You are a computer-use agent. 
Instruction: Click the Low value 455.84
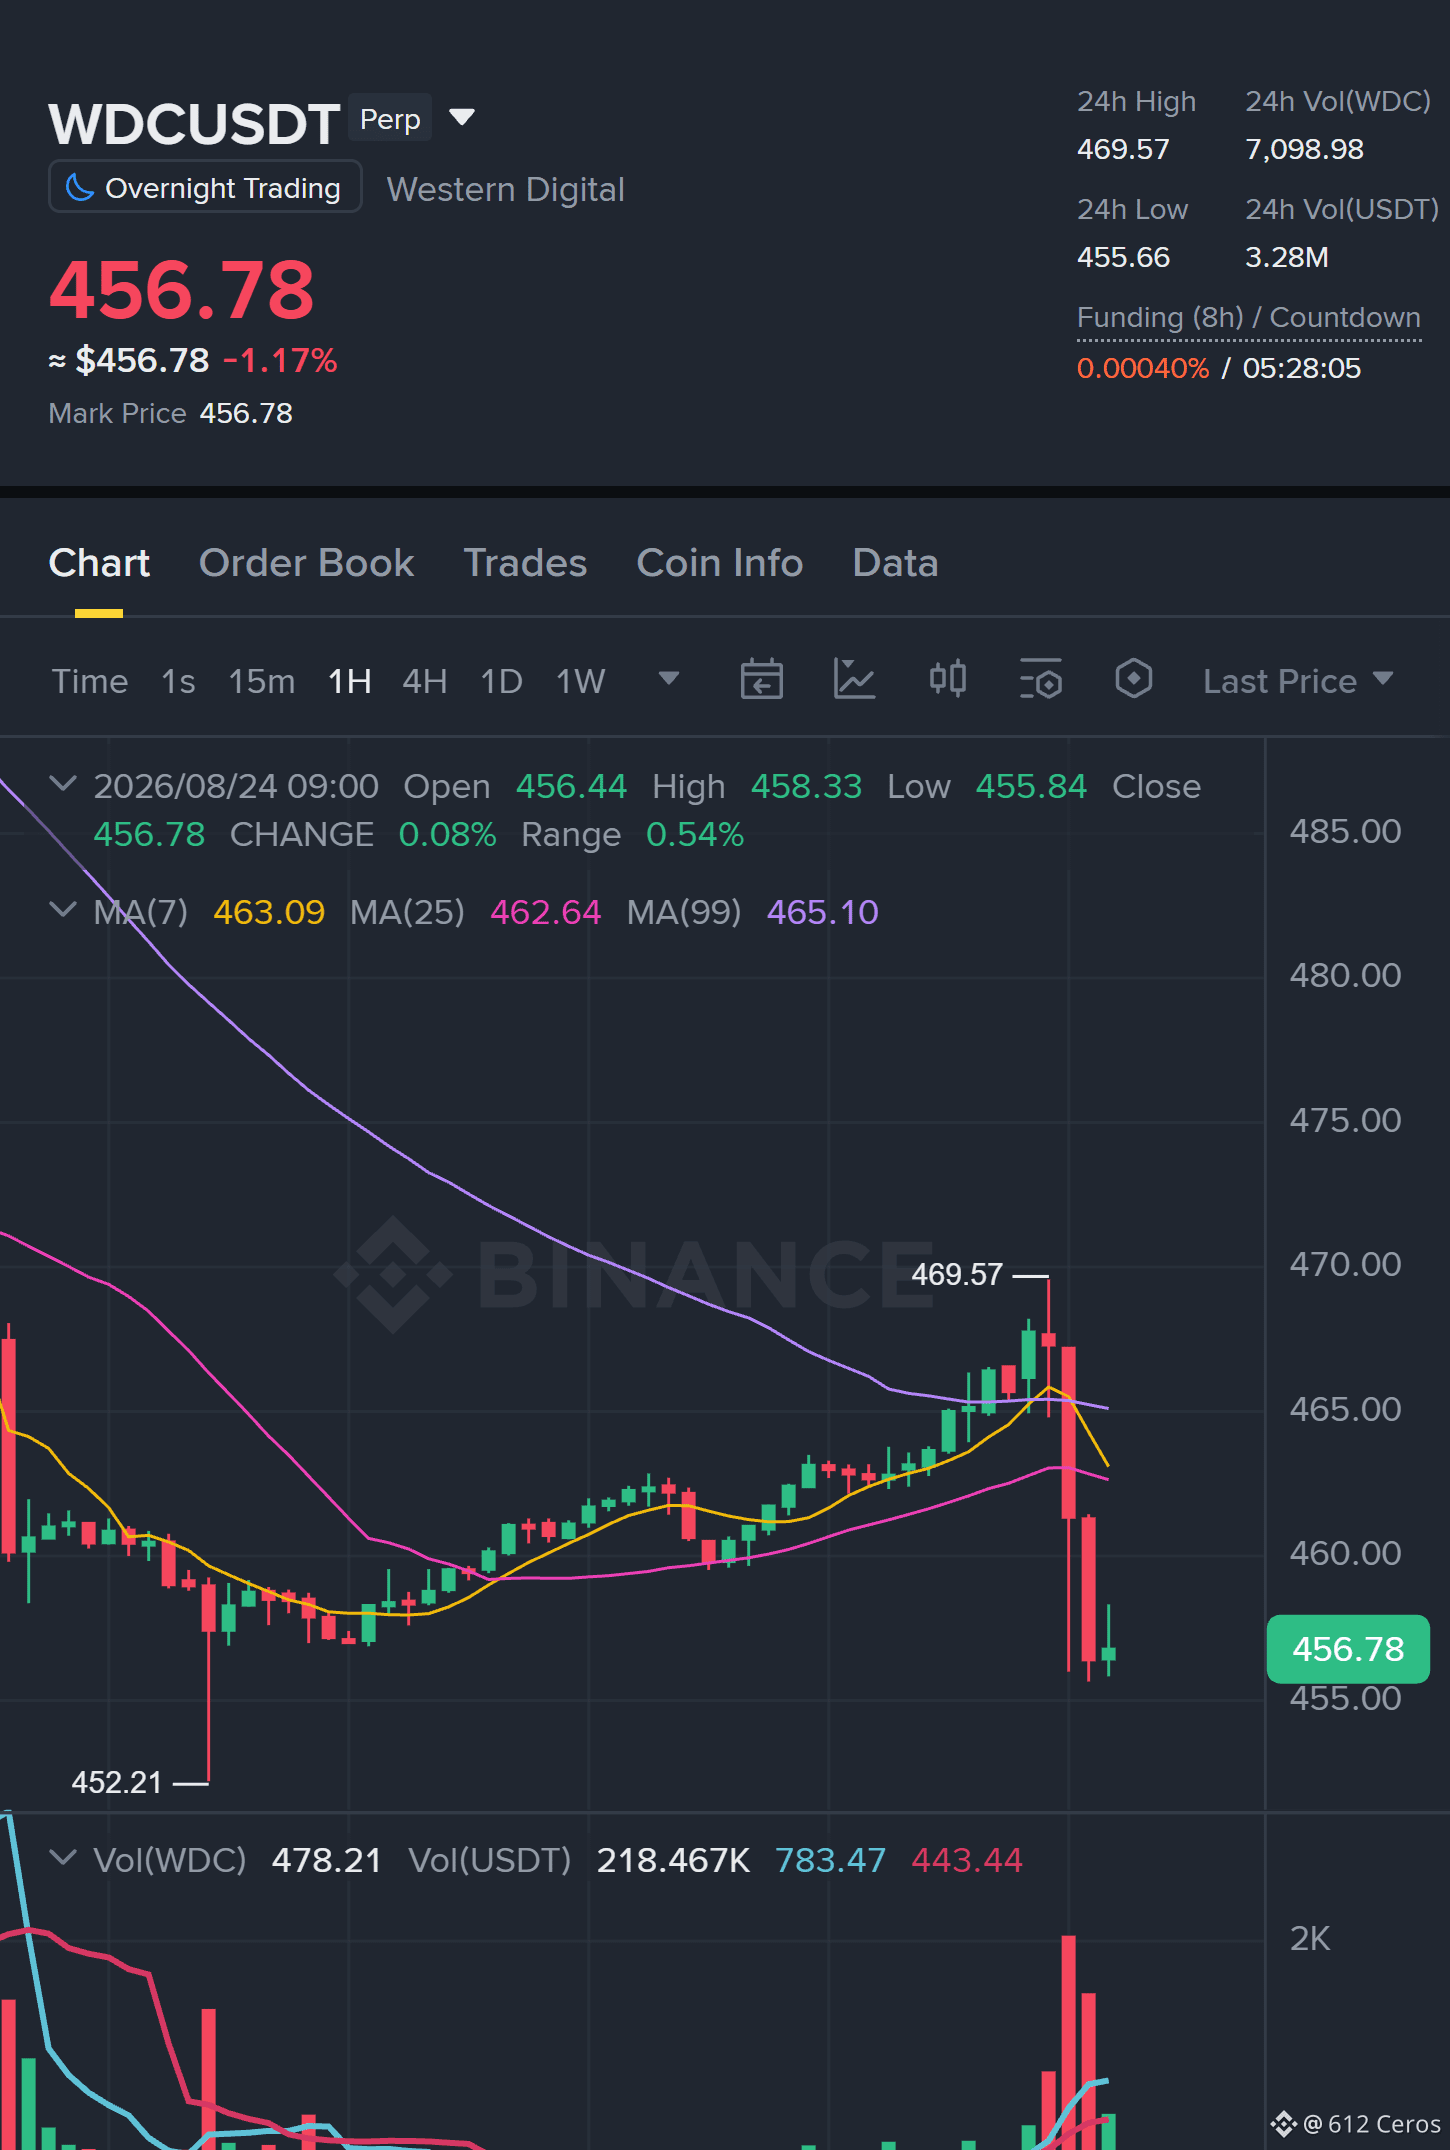1031,786
